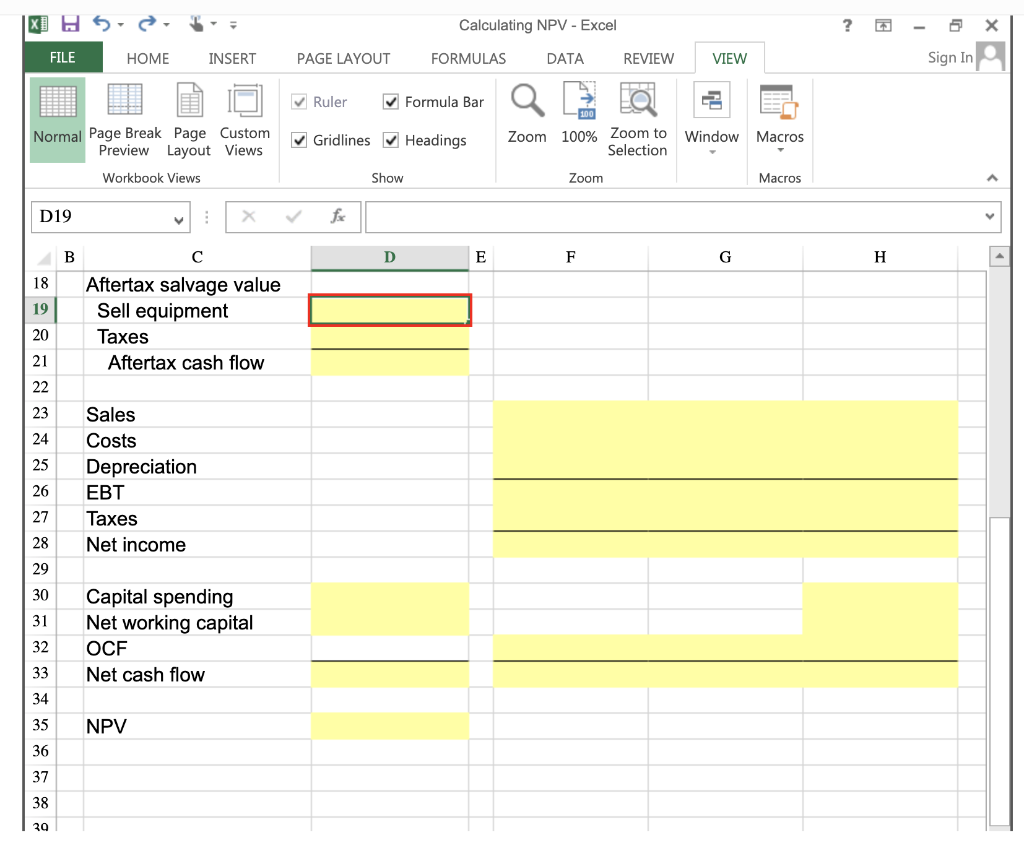
Task: Uncheck the Gridlines checkbox
Action: coord(298,140)
